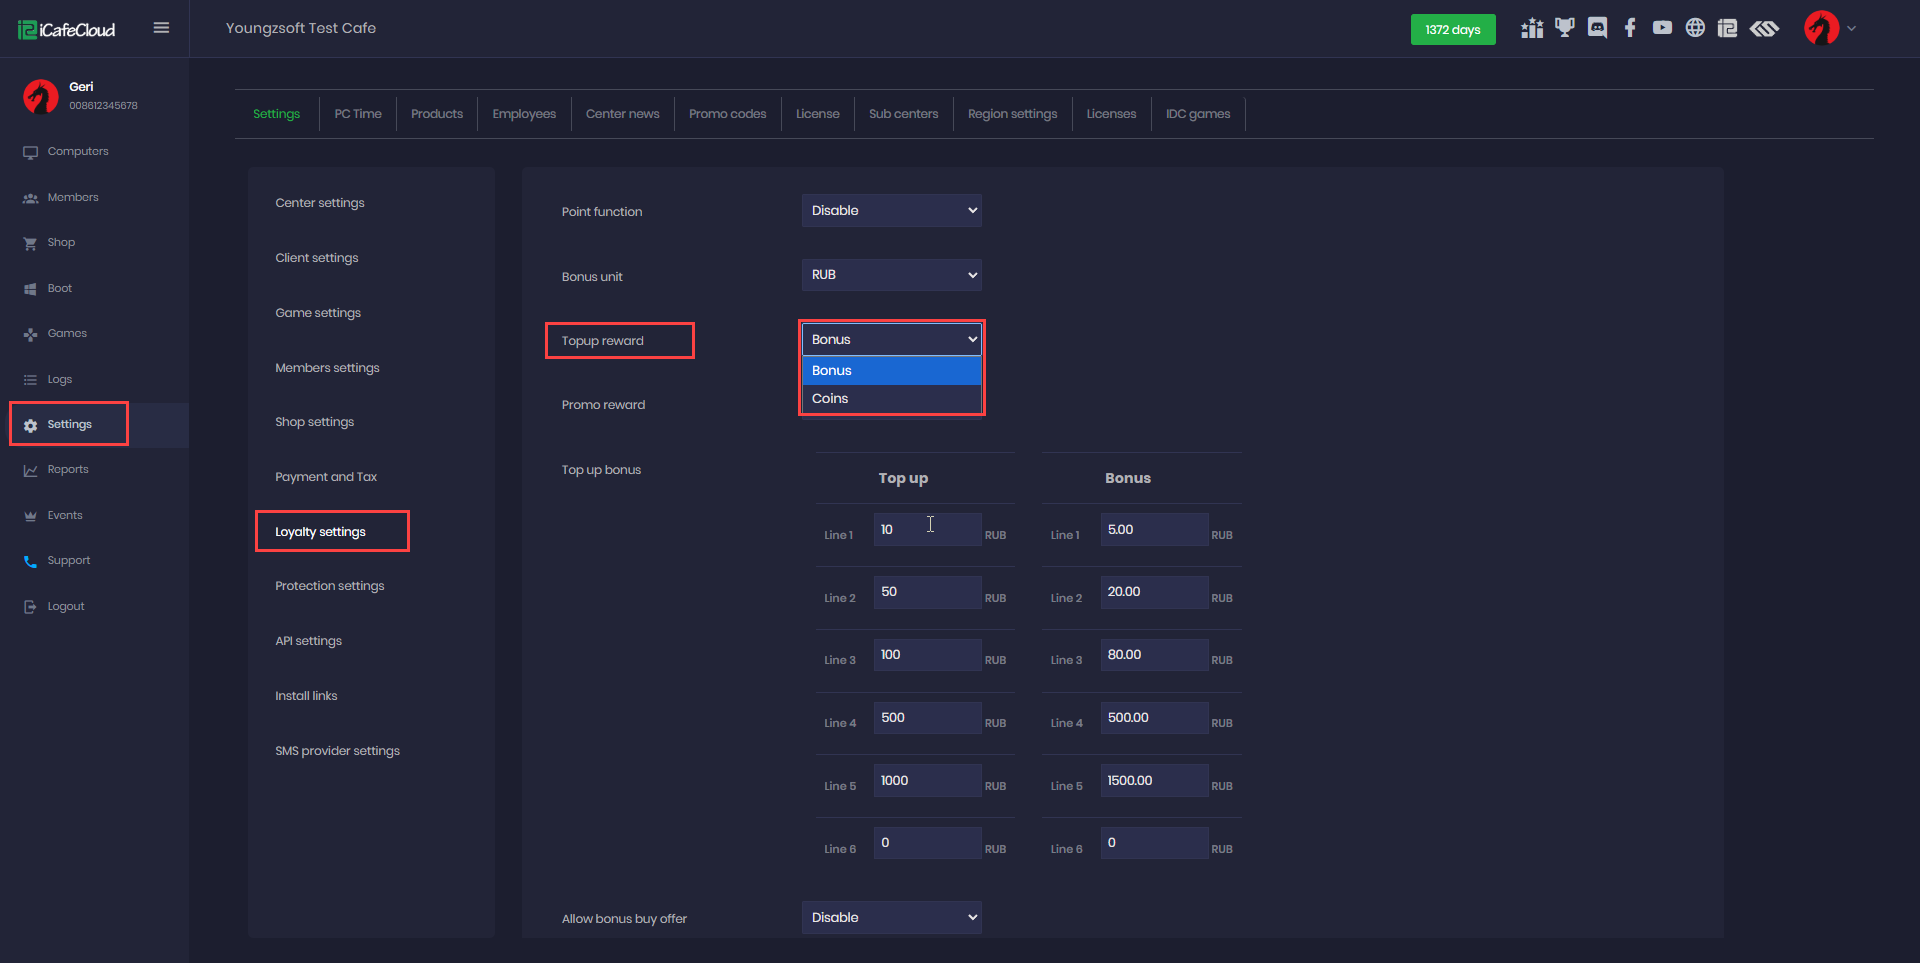Open Computers in the left sidebar

coord(77,152)
